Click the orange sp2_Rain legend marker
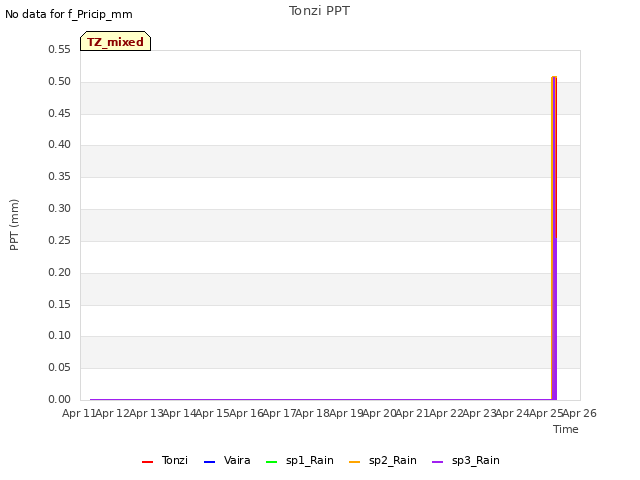Viewport: 640px width, 480px height. tap(355, 462)
